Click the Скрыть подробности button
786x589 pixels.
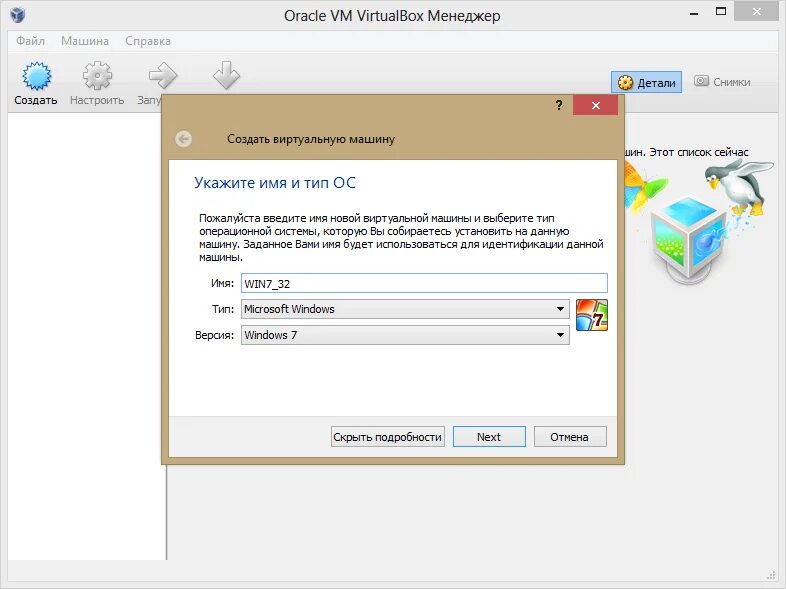point(387,437)
